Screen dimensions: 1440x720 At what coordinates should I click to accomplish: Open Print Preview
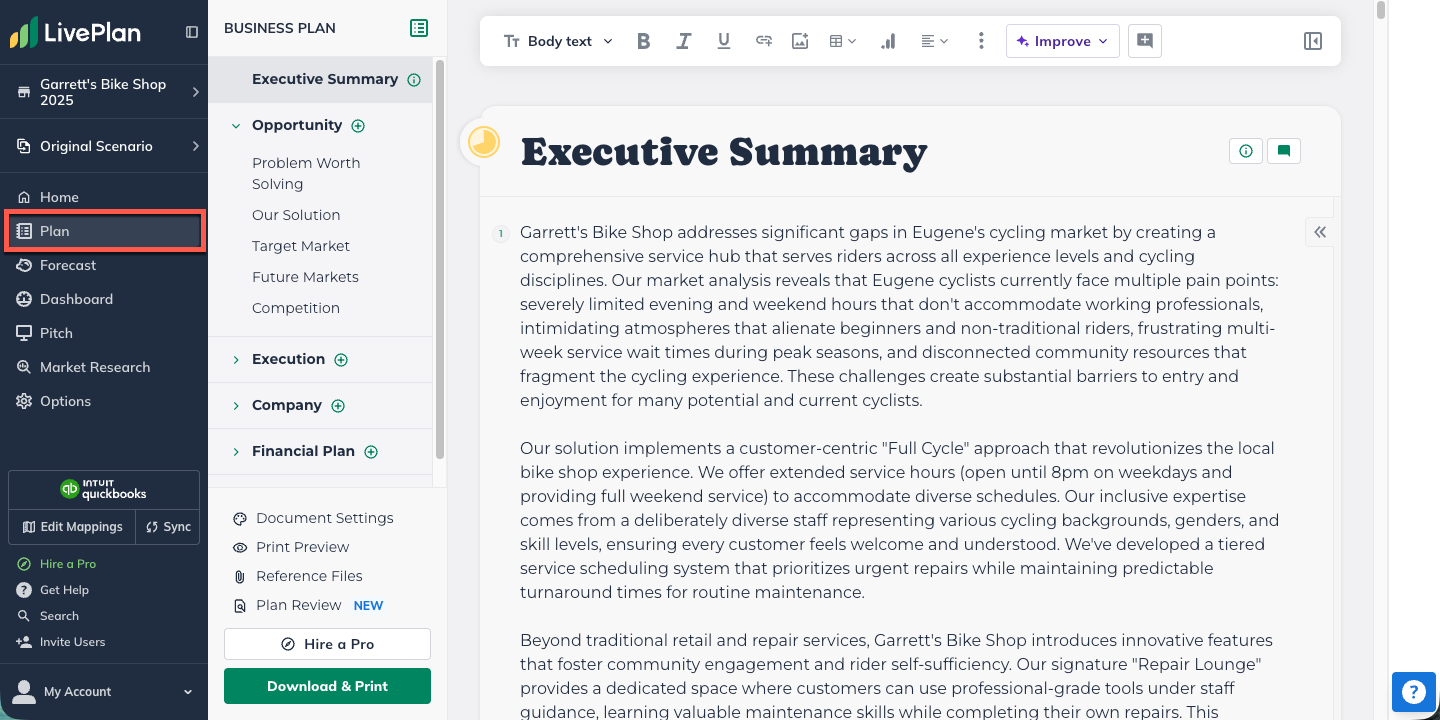[291, 547]
